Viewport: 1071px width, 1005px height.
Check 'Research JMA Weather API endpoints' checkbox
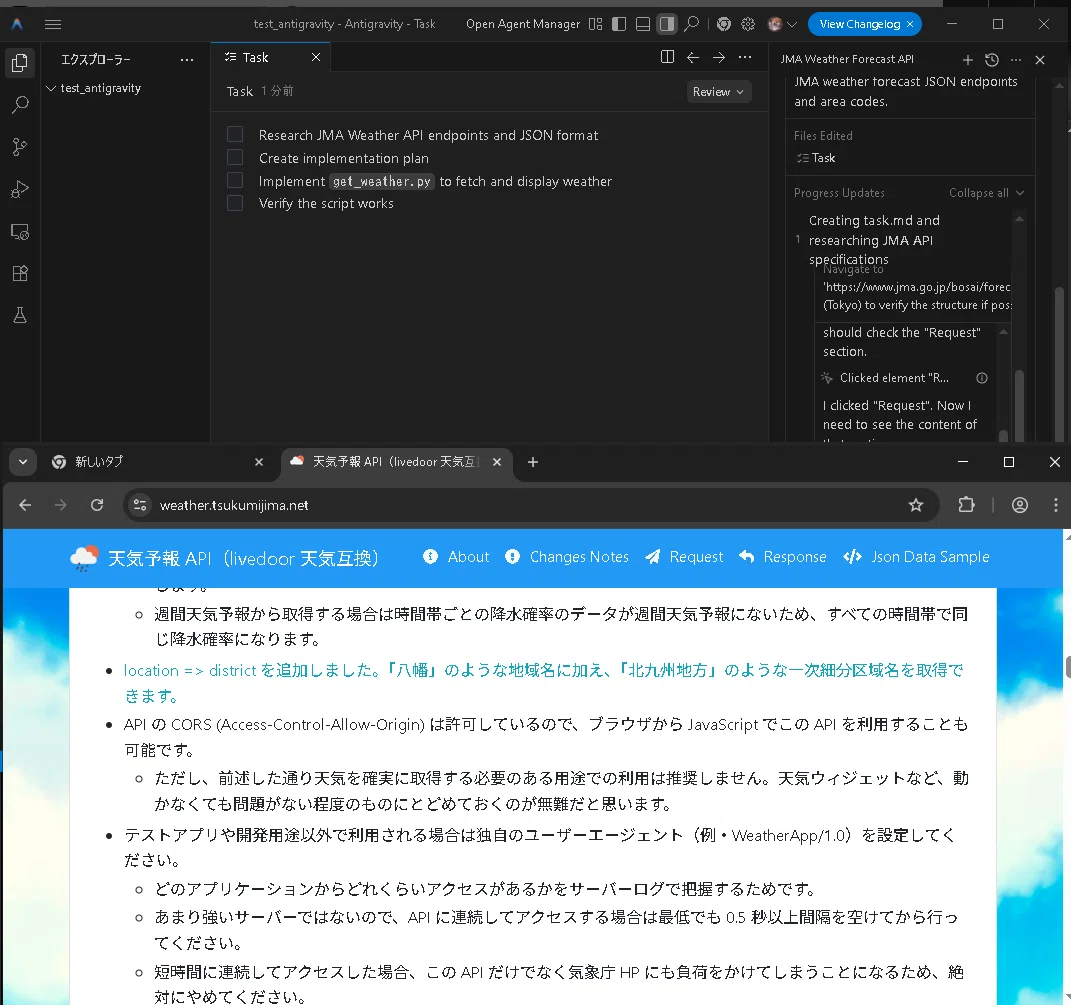point(235,134)
